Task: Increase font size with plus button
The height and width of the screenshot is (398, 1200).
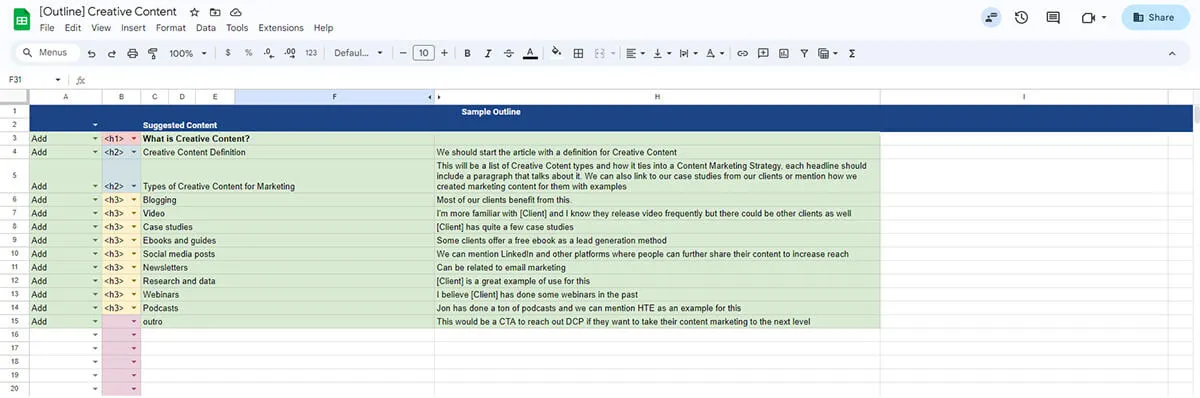Action: click(444, 53)
